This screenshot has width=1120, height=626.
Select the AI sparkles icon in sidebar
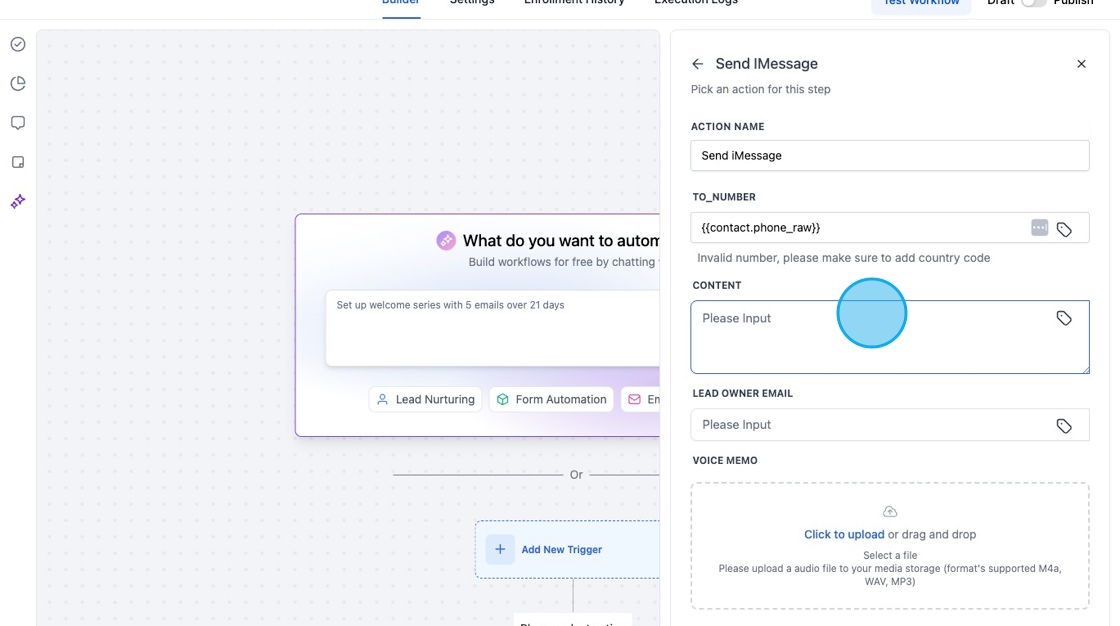point(17,201)
